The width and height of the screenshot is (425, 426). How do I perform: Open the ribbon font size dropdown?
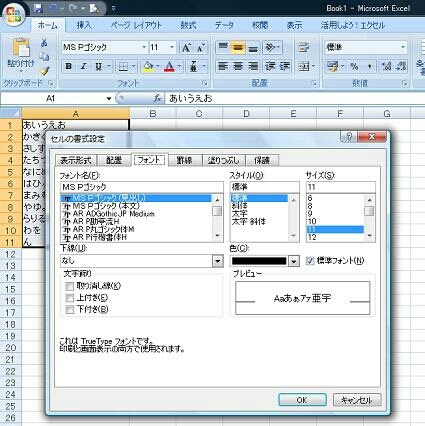(172, 48)
